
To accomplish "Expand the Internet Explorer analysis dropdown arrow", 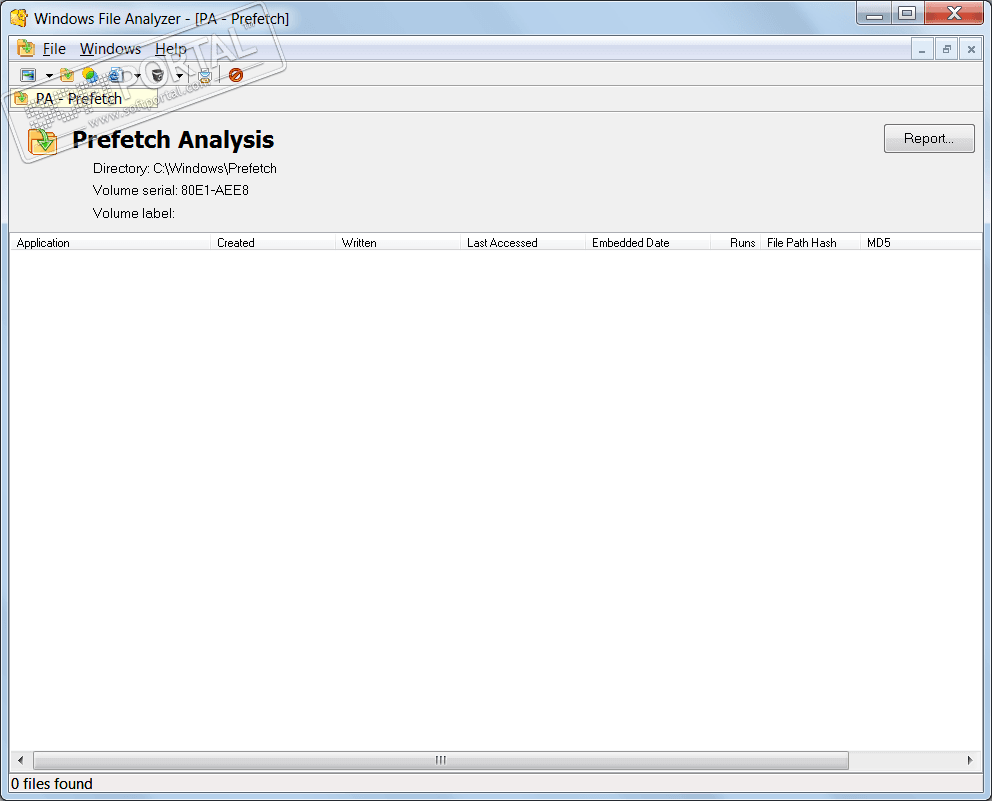I will coord(137,76).
